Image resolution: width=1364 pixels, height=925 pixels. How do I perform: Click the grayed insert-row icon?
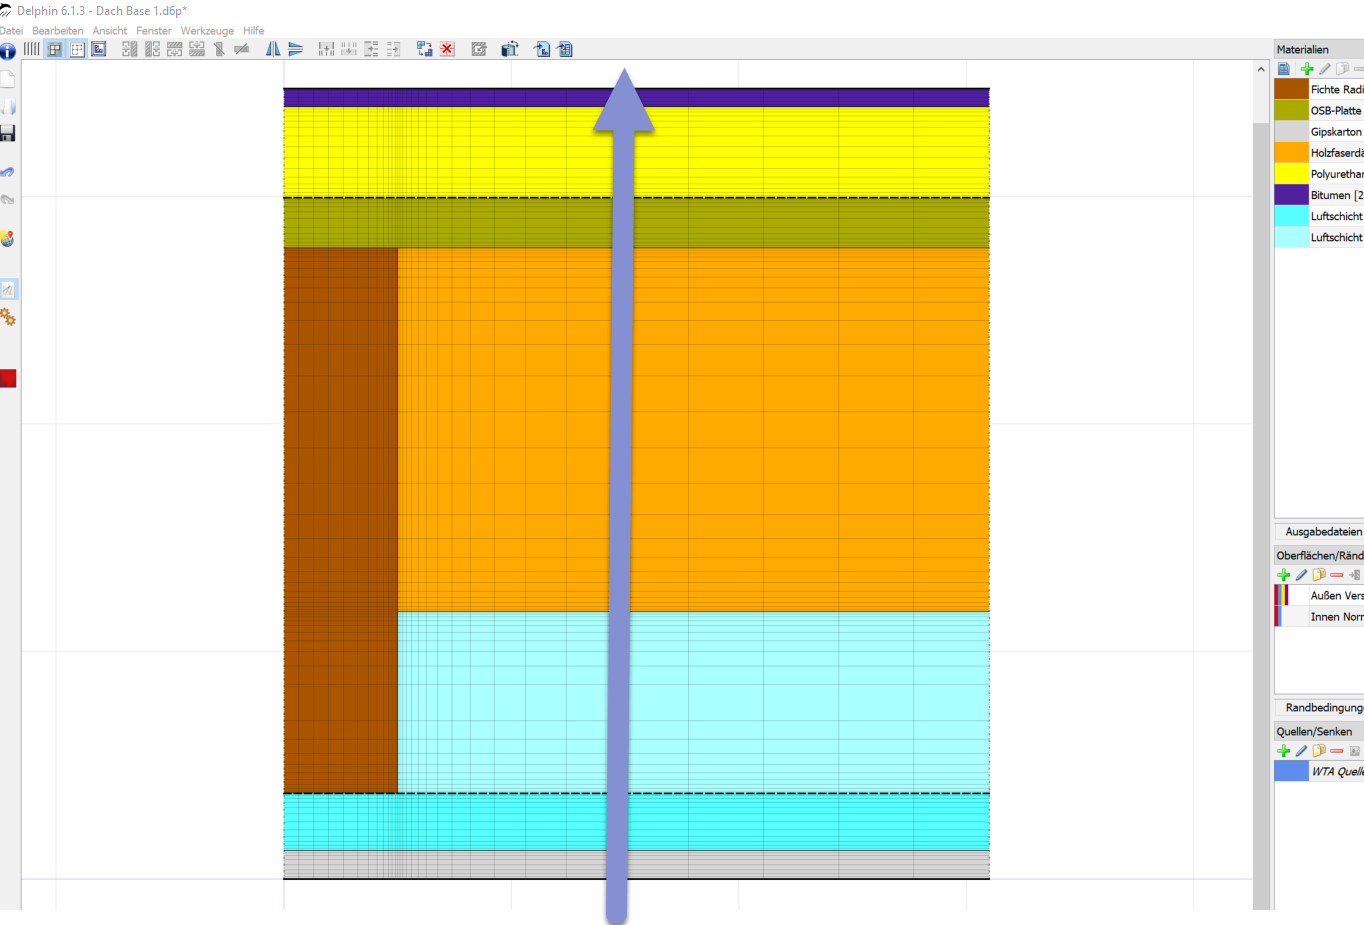[174, 49]
